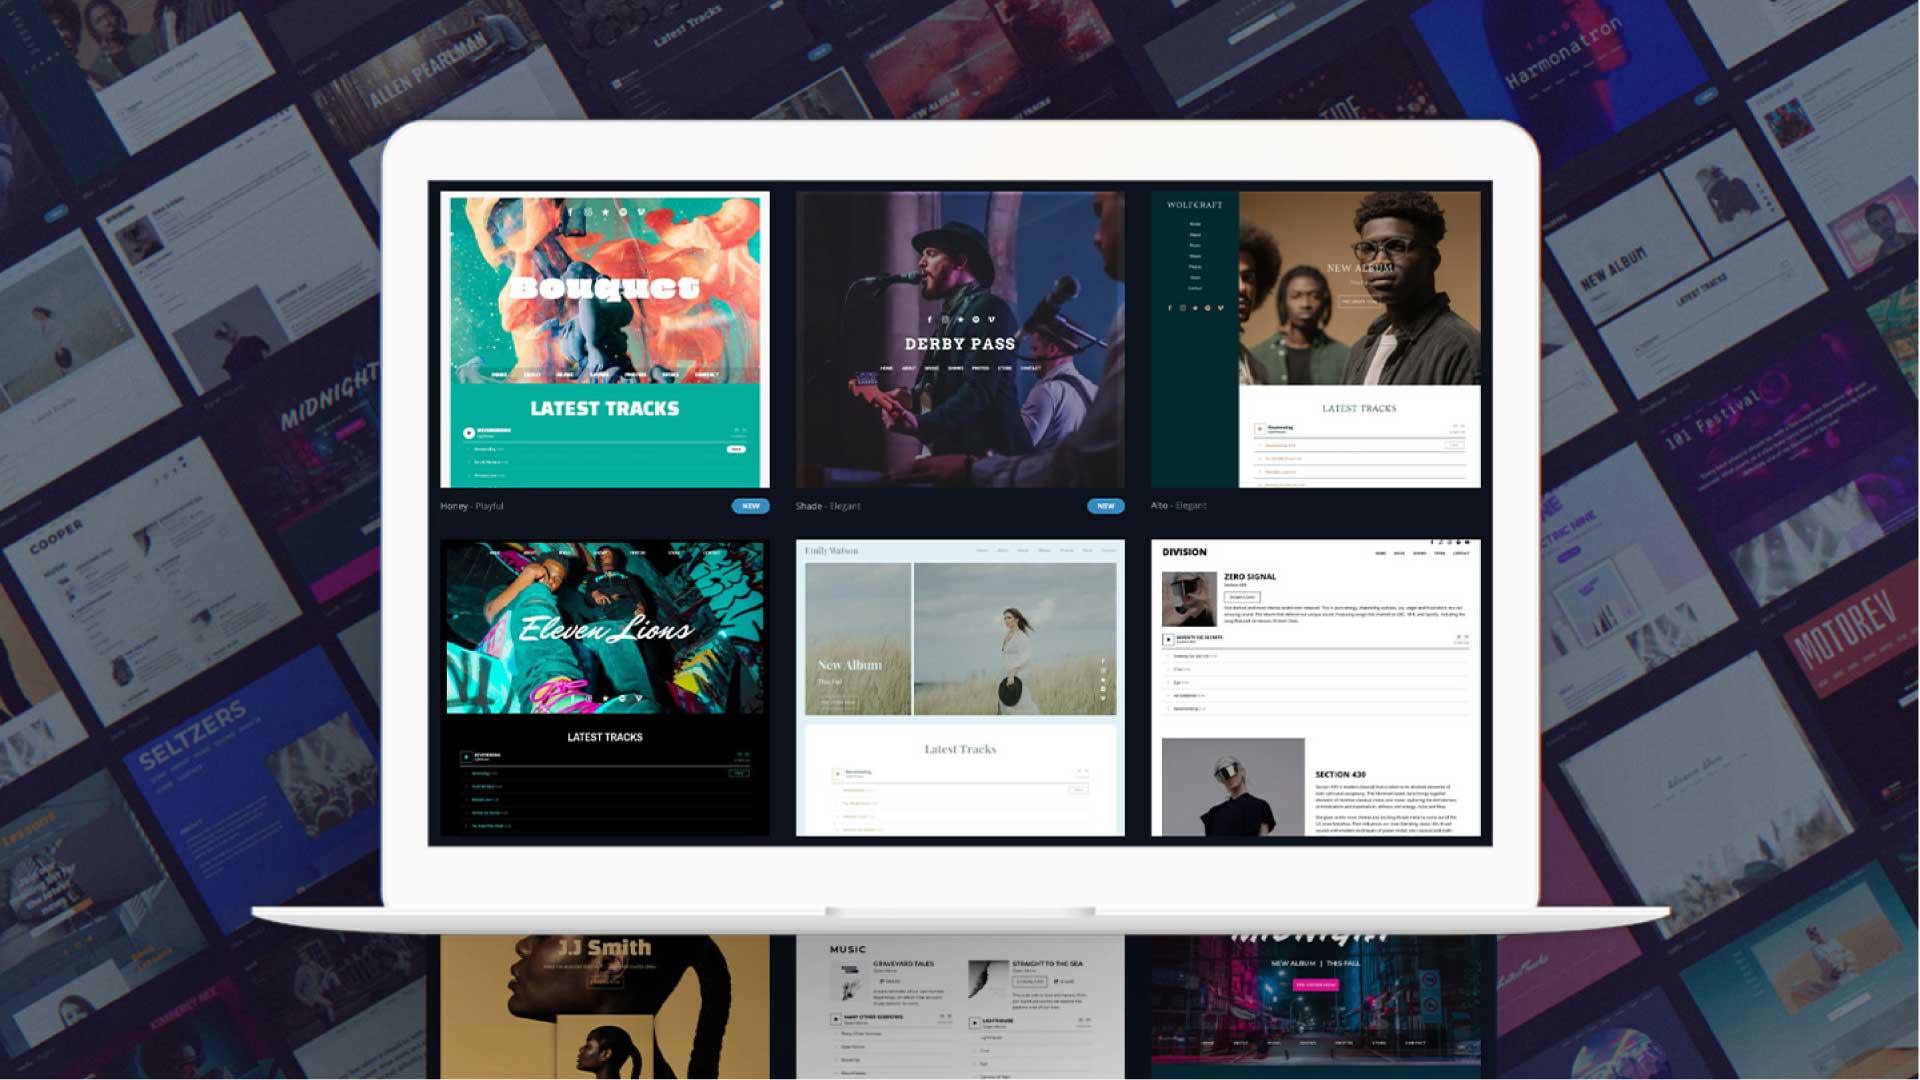
Task: Click the 'Alto - Elegant' template label
Action: pyautogui.click(x=1179, y=506)
